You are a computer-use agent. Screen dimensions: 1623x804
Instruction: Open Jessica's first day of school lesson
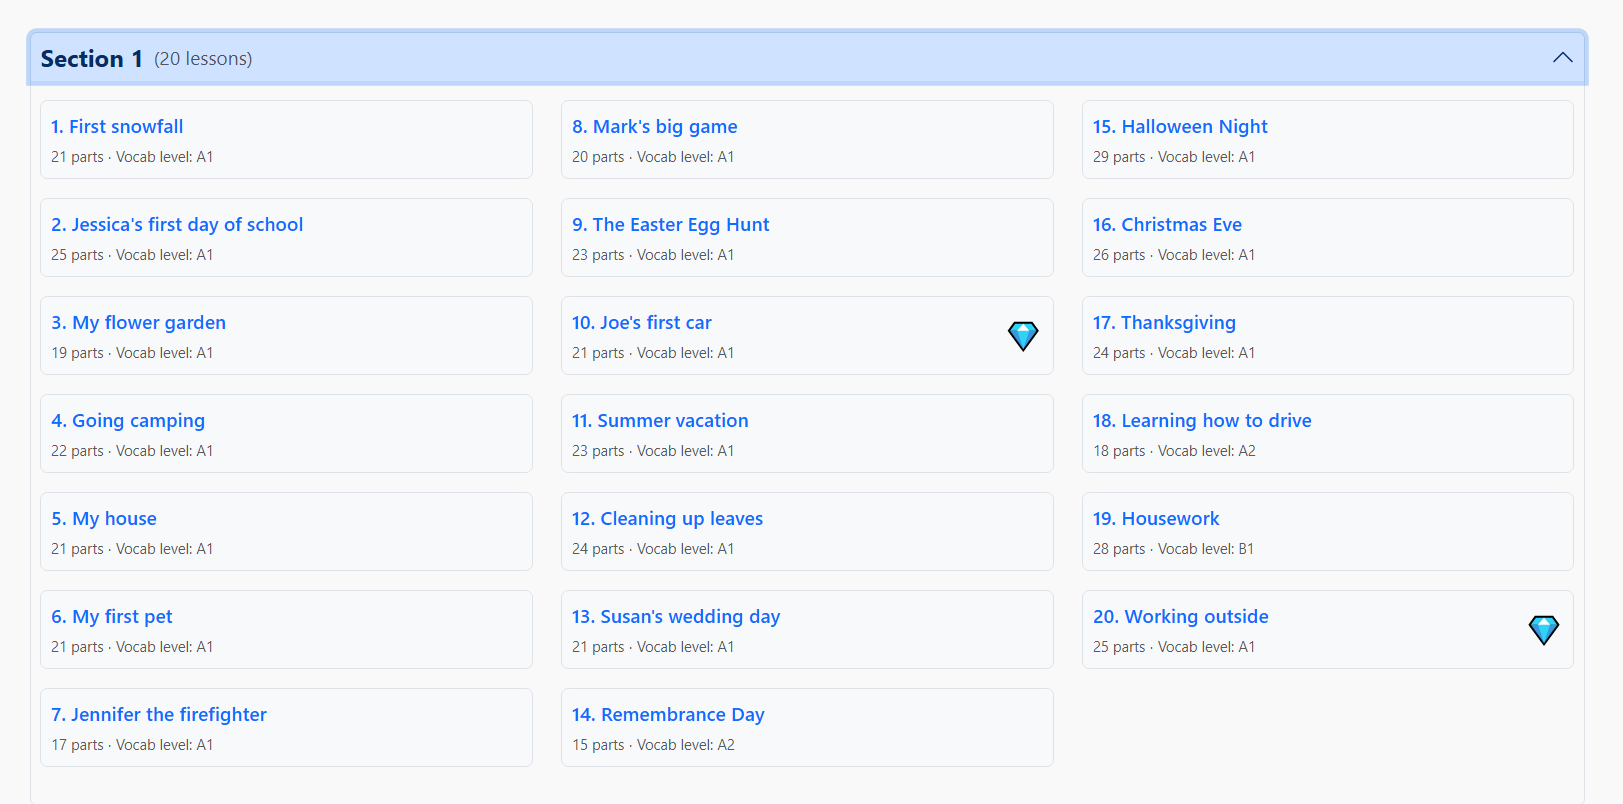(x=177, y=225)
